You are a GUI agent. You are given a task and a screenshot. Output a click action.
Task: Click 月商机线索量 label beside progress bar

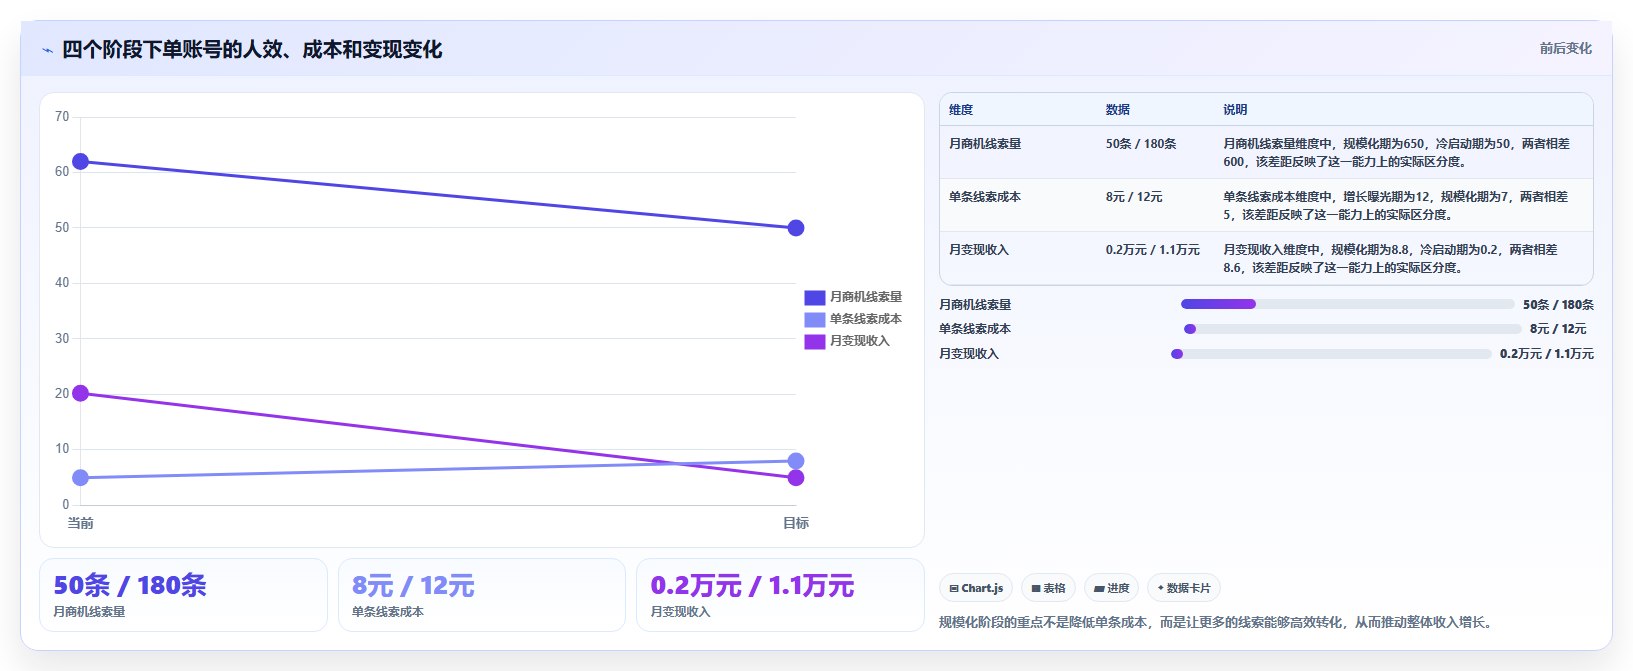(x=975, y=305)
